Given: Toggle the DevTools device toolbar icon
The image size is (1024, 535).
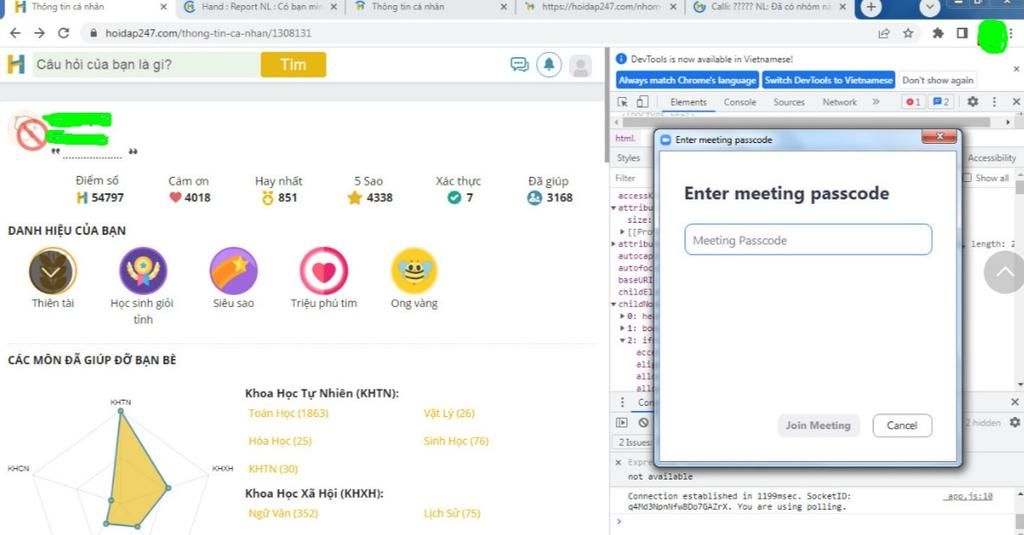Looking at the screenshot, I should (643, 102).
